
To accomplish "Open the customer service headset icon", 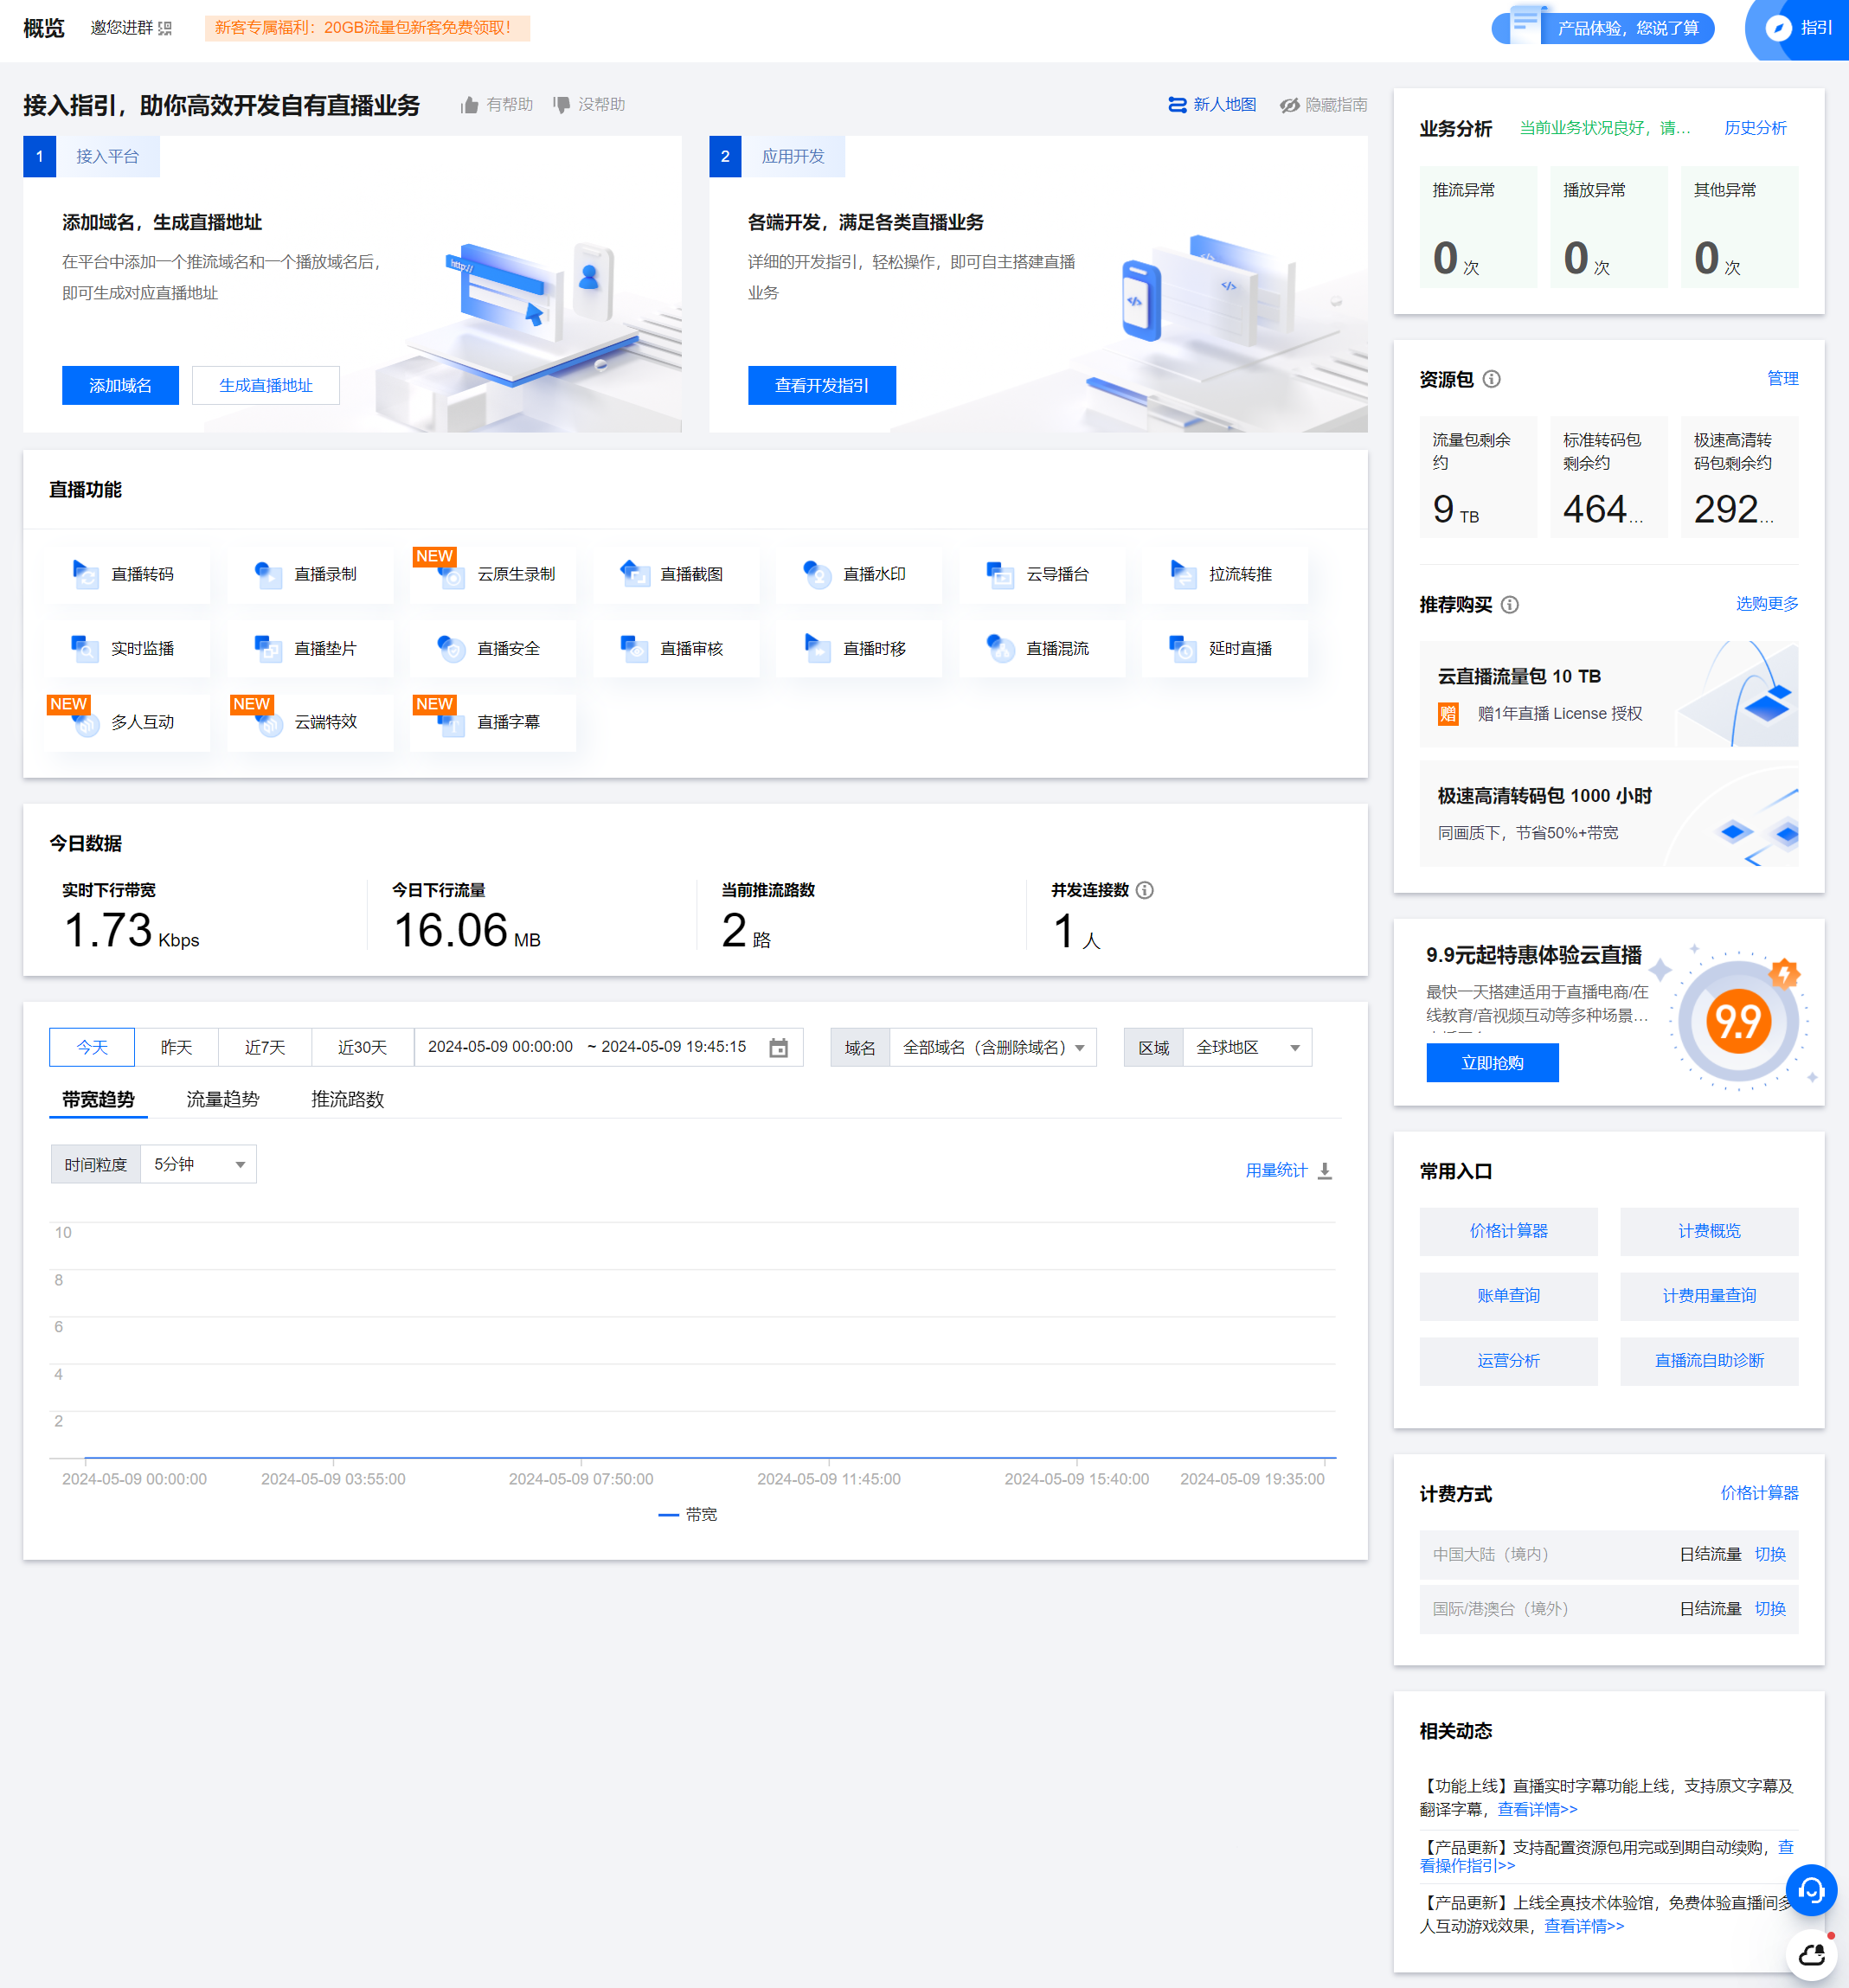I will coord(1811,1890).
